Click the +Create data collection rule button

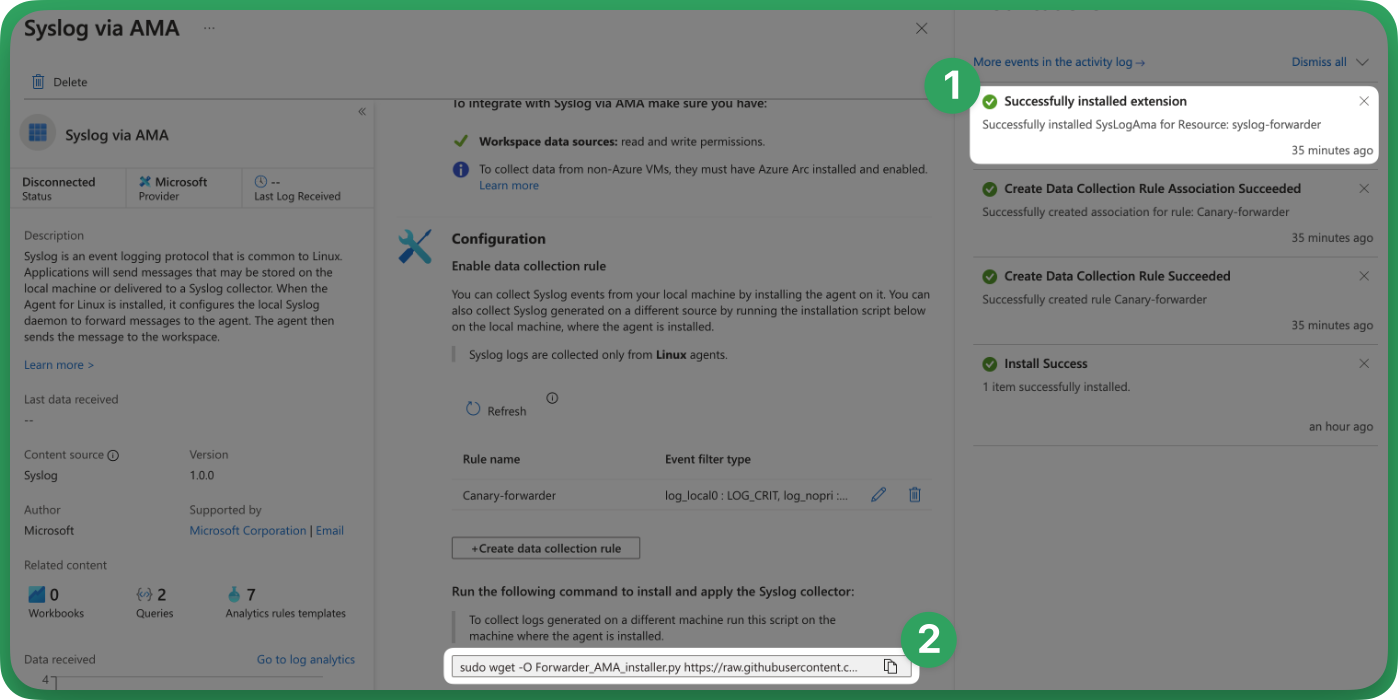pyautogui.click(x=546, y=548)
